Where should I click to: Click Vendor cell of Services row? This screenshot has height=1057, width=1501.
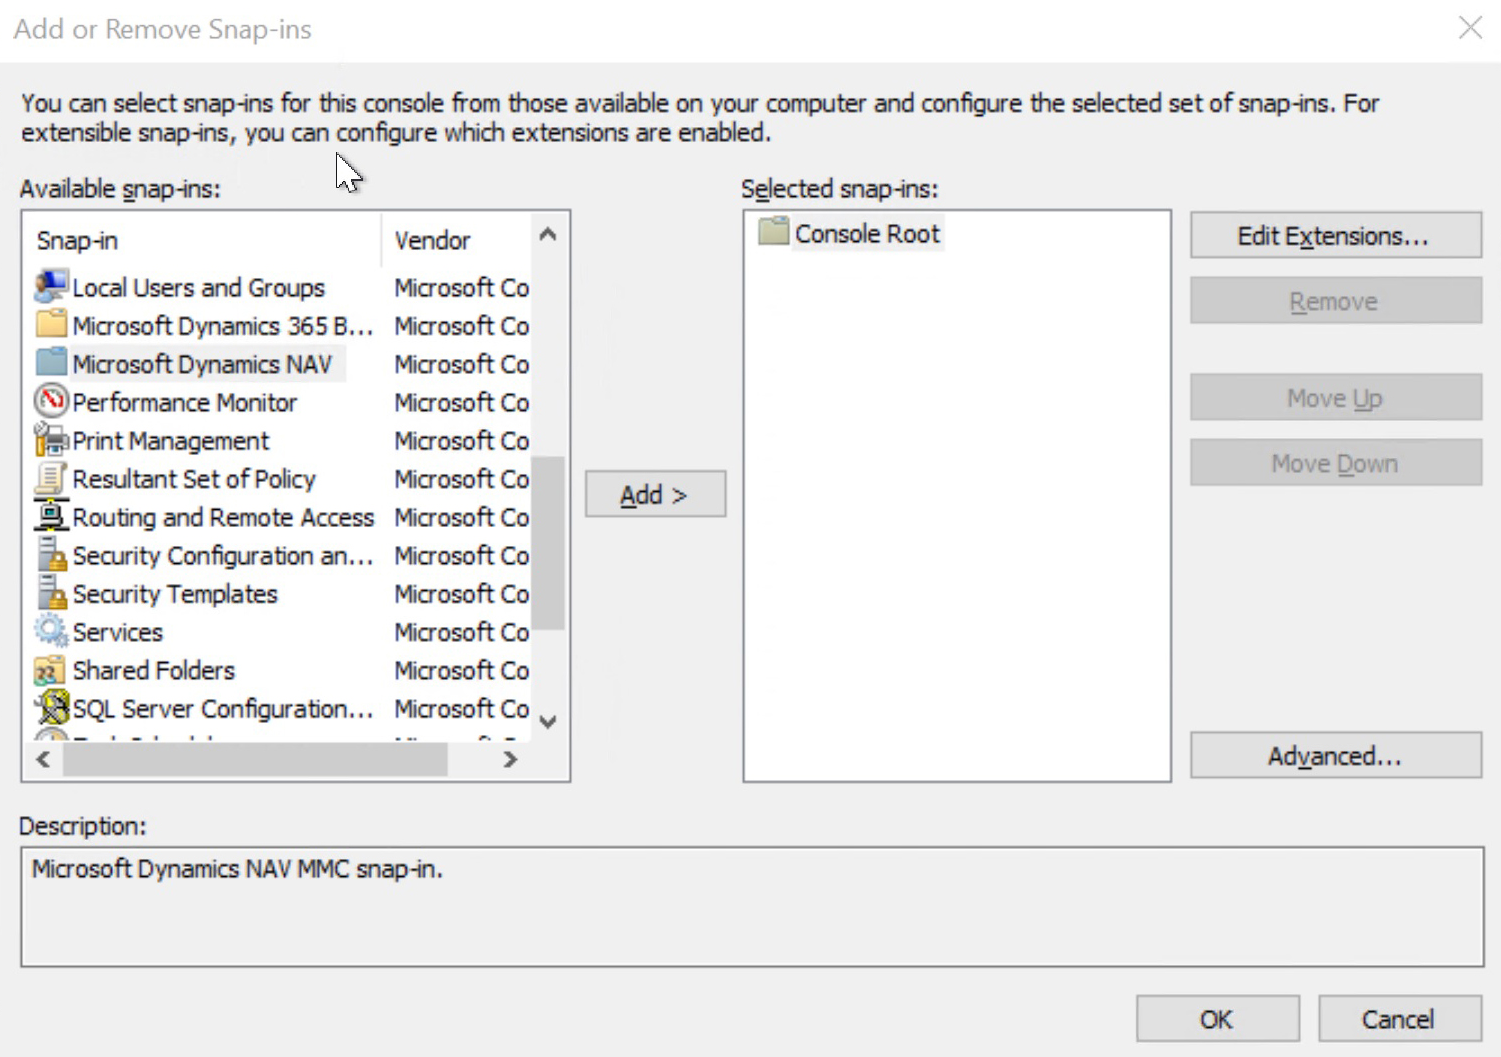pyautogui.click(x=461, y=632)
